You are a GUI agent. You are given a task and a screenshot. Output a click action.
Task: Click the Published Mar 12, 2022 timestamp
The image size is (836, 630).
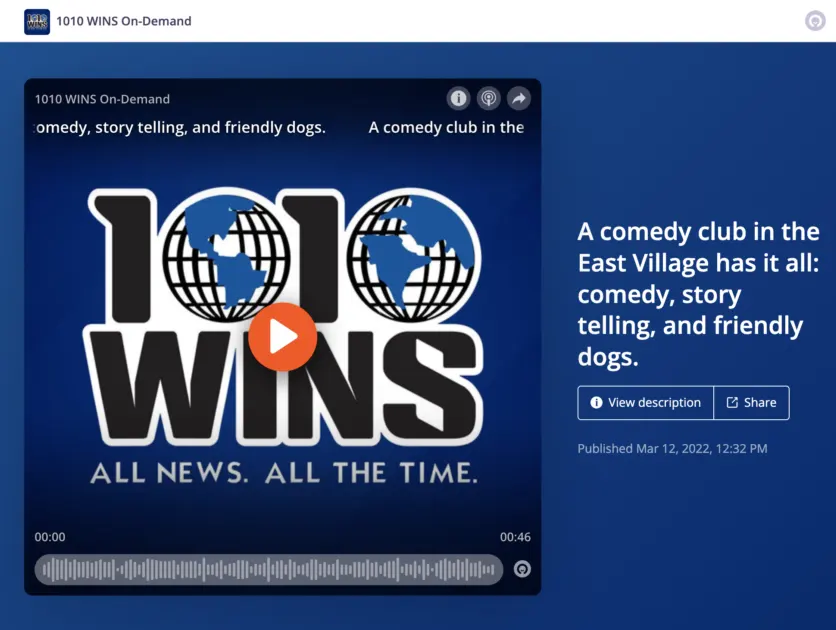coord(672,449)
